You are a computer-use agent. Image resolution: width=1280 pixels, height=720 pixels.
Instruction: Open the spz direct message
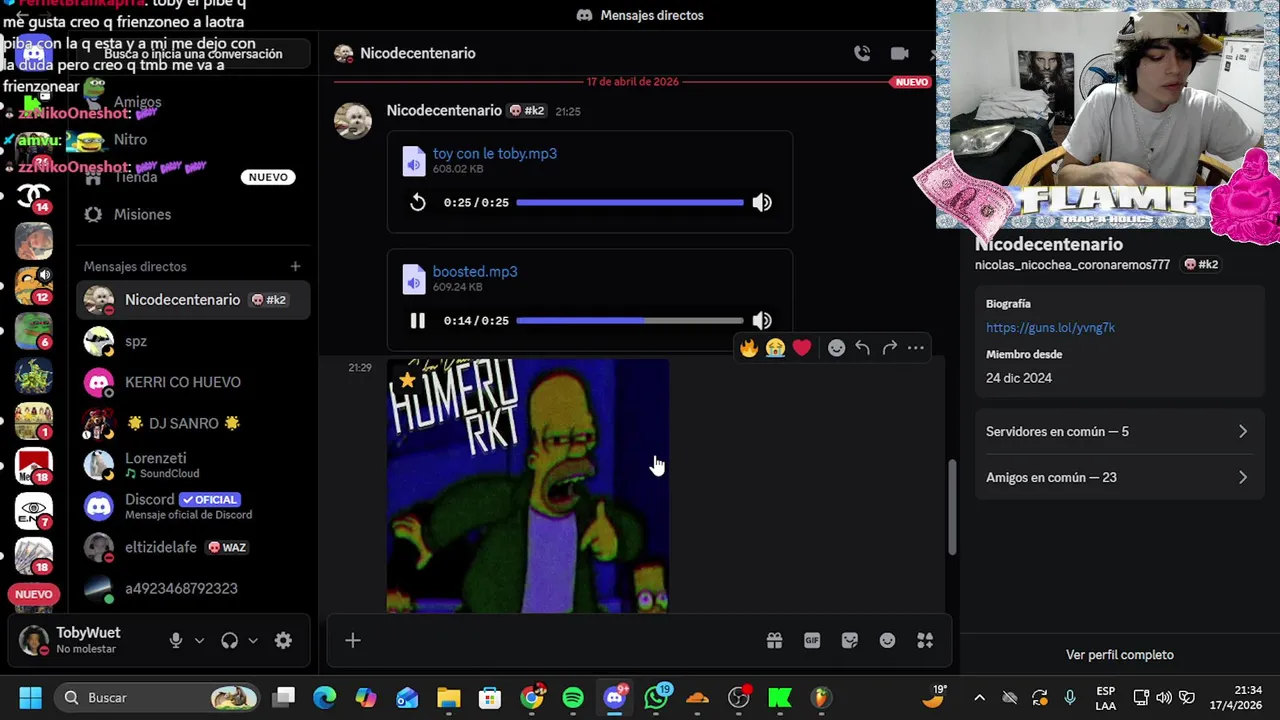(x=193, y=341)
